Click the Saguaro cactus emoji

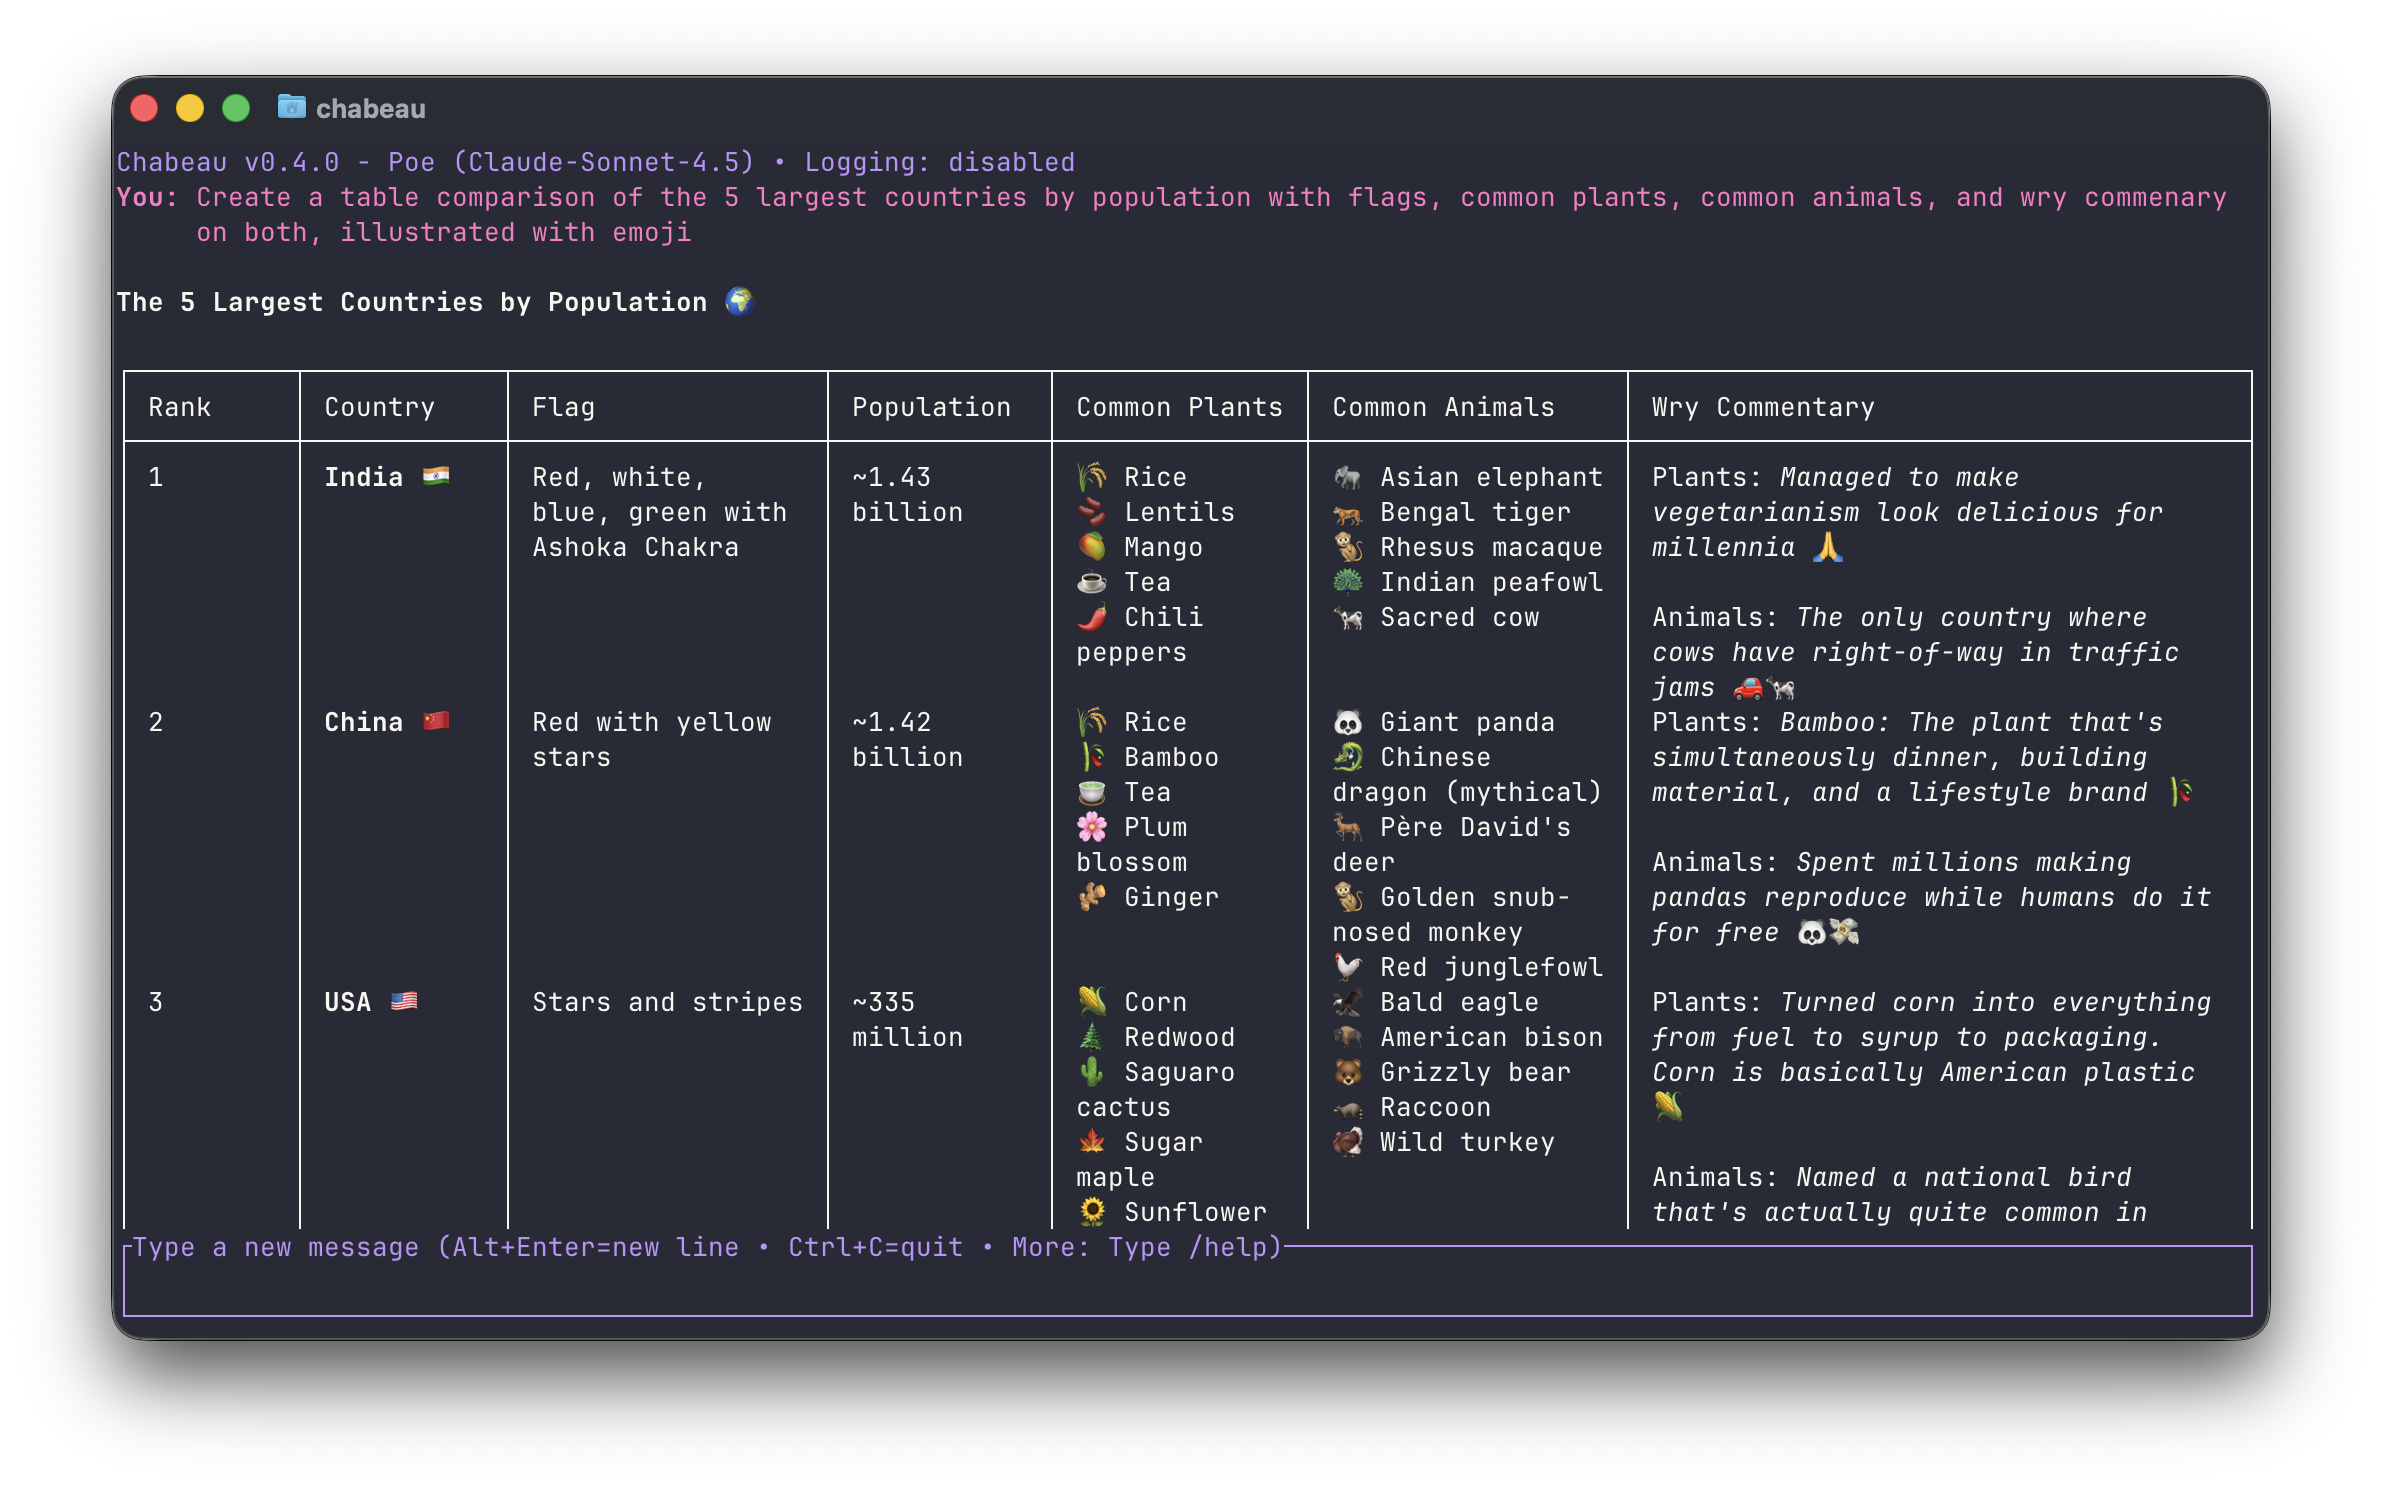click(1092, 1072)
